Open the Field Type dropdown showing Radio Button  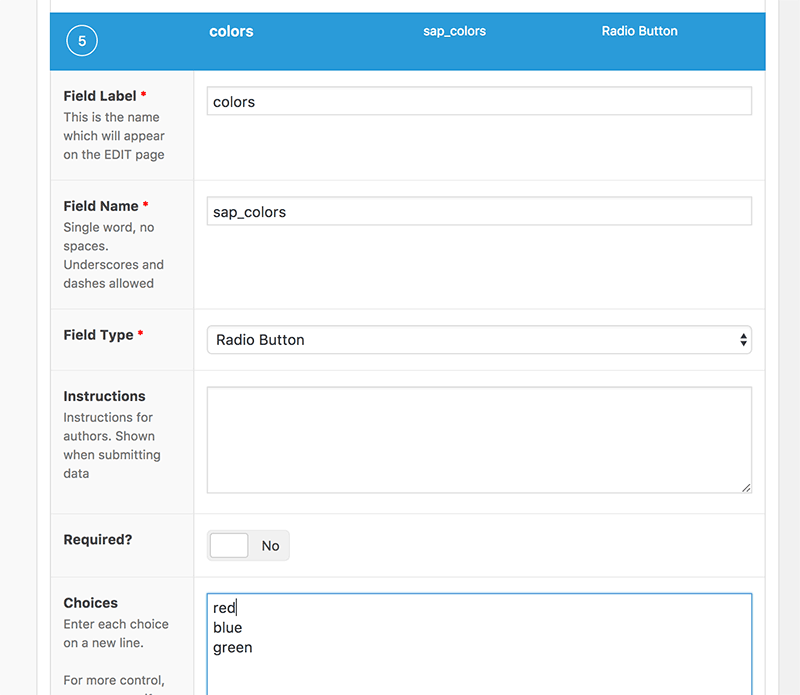click(479, 340)
